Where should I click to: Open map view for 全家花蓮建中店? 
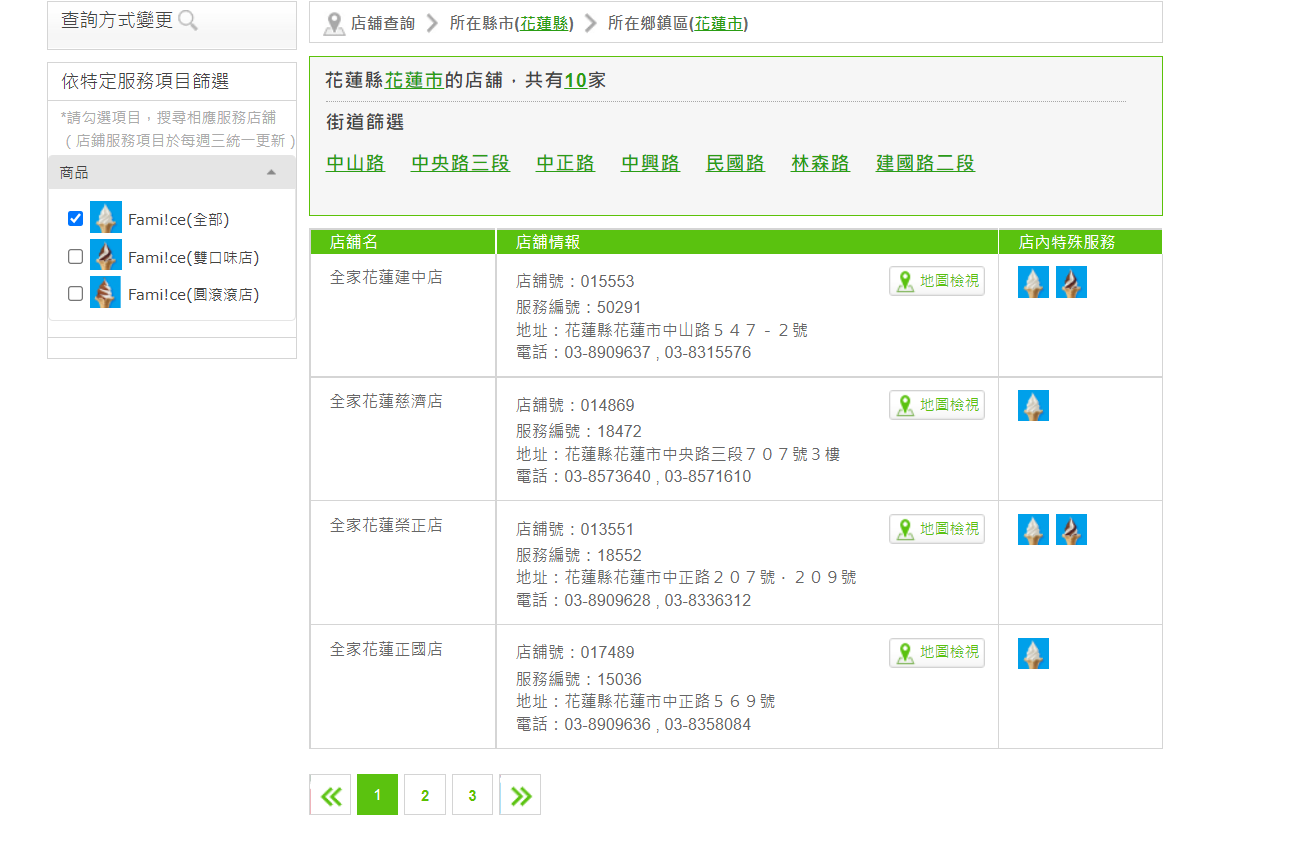tap(937, 281)
